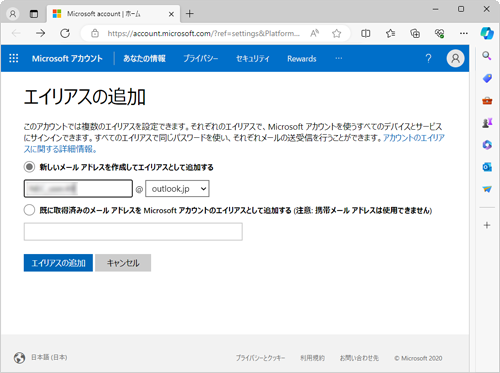The height and width of the screenshot is (373, 500).
Task: Select add existing email address radio option
Action: [x=29, y=210]
